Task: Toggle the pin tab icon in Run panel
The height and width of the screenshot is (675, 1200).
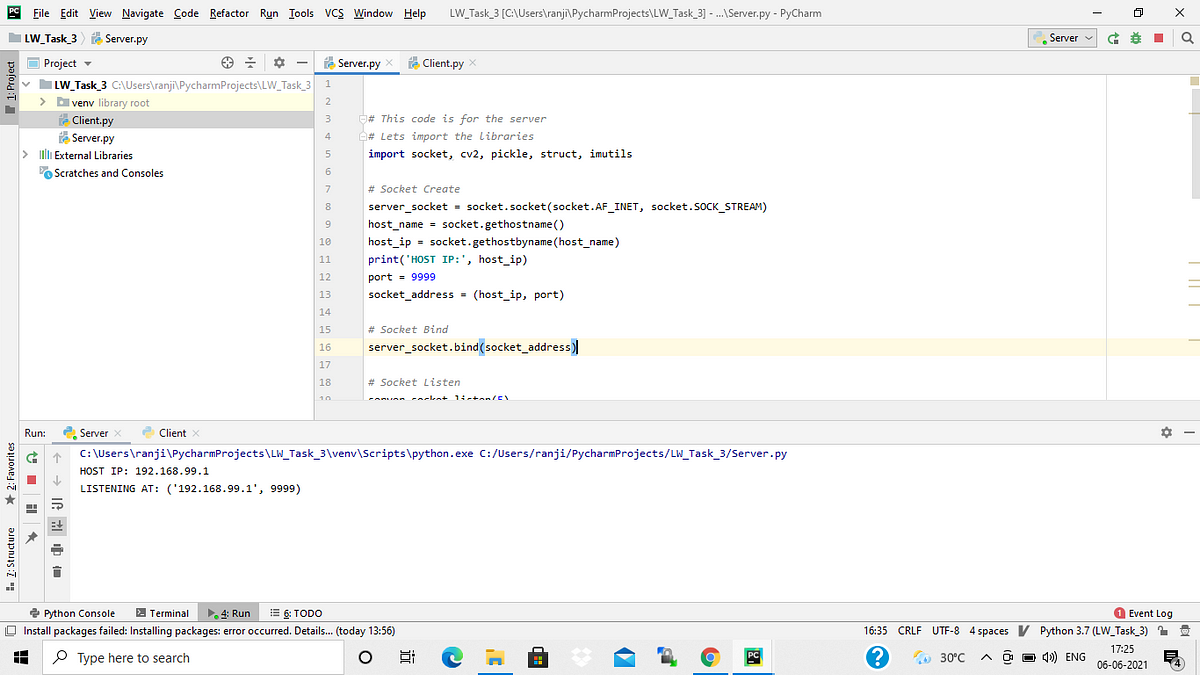Action: [x=32, y=537]
